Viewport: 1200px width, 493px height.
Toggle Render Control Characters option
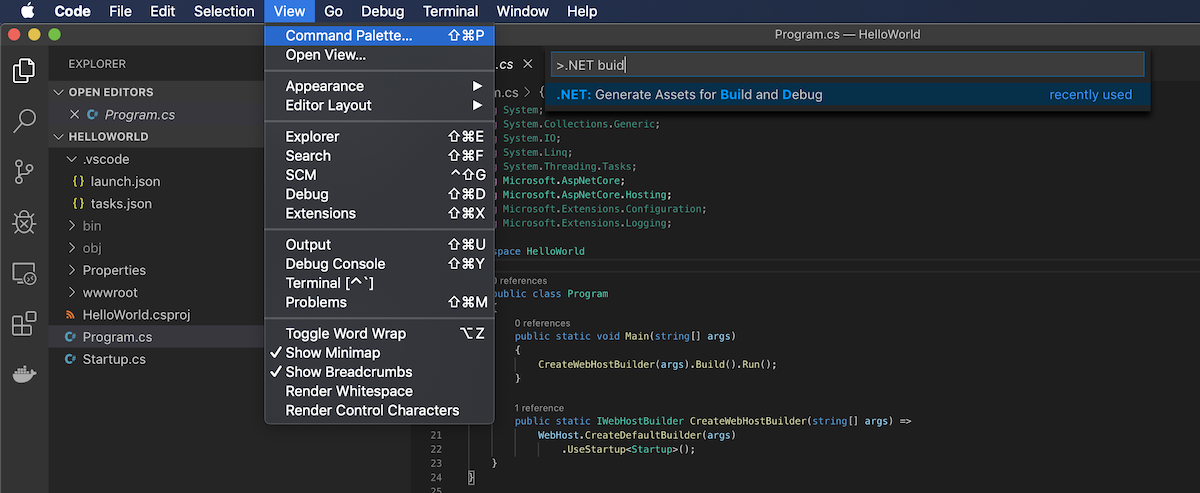click(x=379, y=410)
